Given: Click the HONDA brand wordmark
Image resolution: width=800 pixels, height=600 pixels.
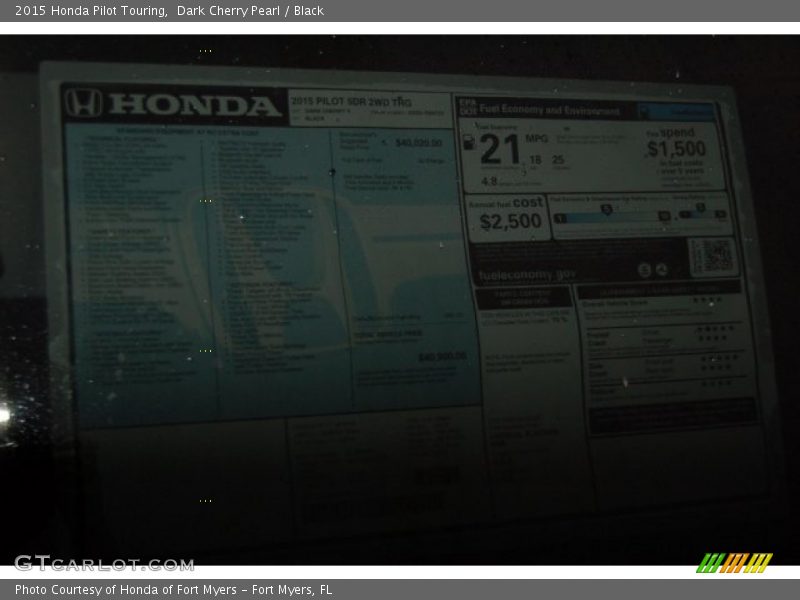Looking at the screenshot, I should pyautogui.click(x=195, y=105).
